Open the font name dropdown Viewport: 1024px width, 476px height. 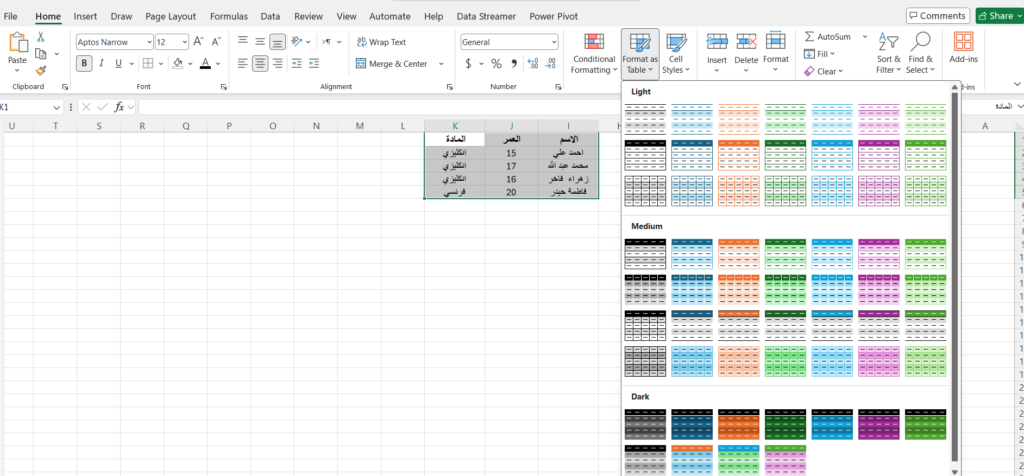(x=148, y=42)
